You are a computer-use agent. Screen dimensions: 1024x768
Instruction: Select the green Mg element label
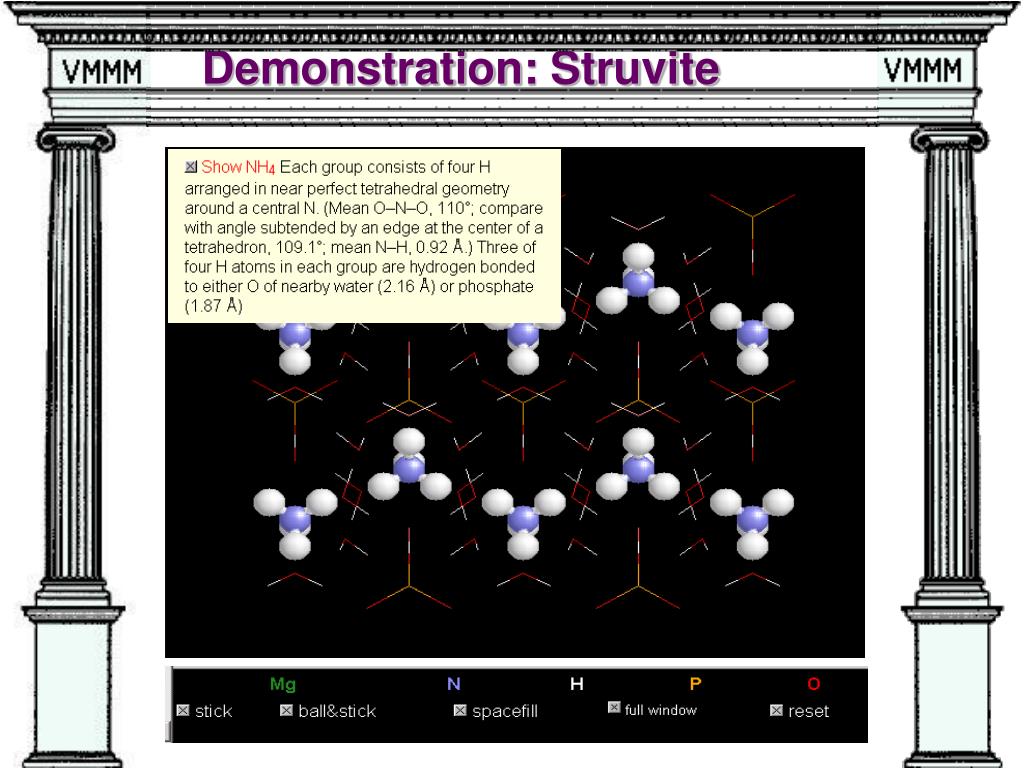tap(283, 684)
